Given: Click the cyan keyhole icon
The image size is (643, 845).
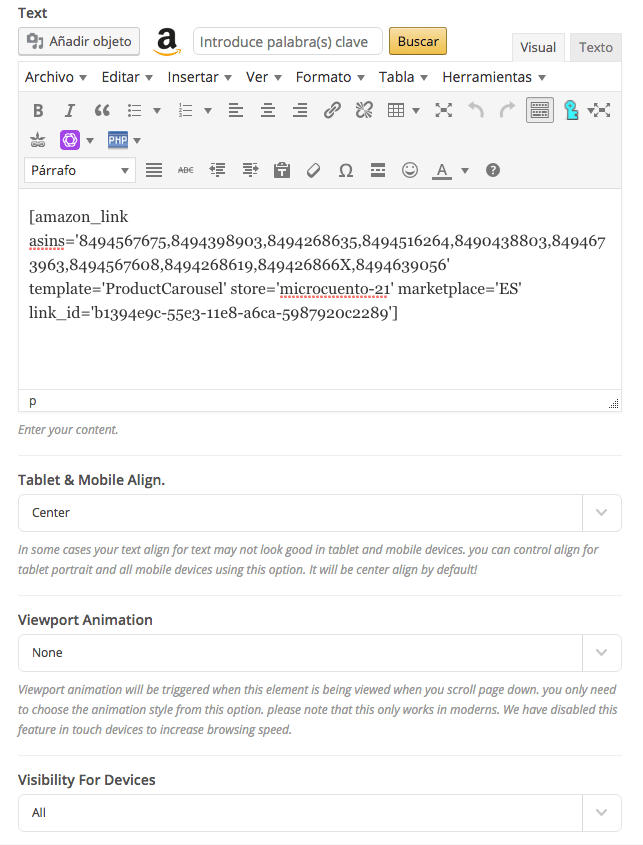Looking at the screenshot, I should 571,110.
